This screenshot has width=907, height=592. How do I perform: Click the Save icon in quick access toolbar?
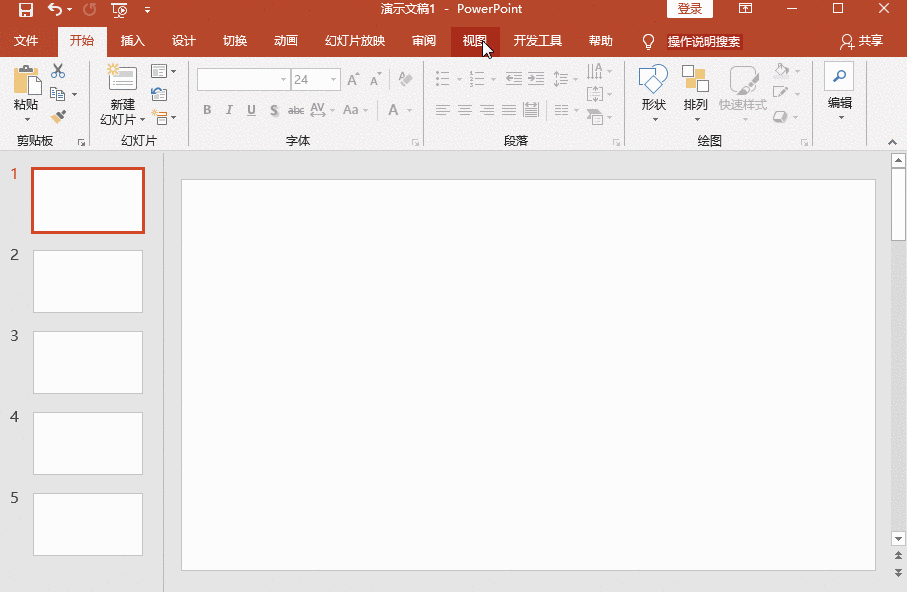26,10
